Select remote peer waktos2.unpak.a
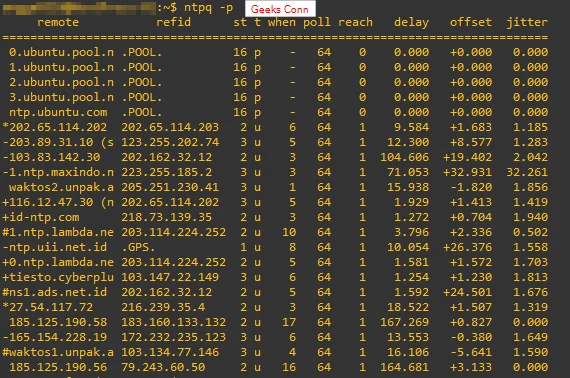 (61, 187)
